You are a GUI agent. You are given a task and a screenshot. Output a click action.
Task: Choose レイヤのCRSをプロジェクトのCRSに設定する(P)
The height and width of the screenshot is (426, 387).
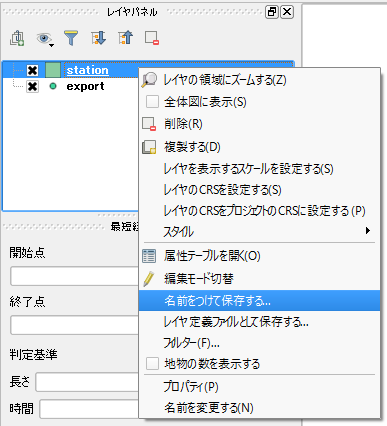coord(259,211)
